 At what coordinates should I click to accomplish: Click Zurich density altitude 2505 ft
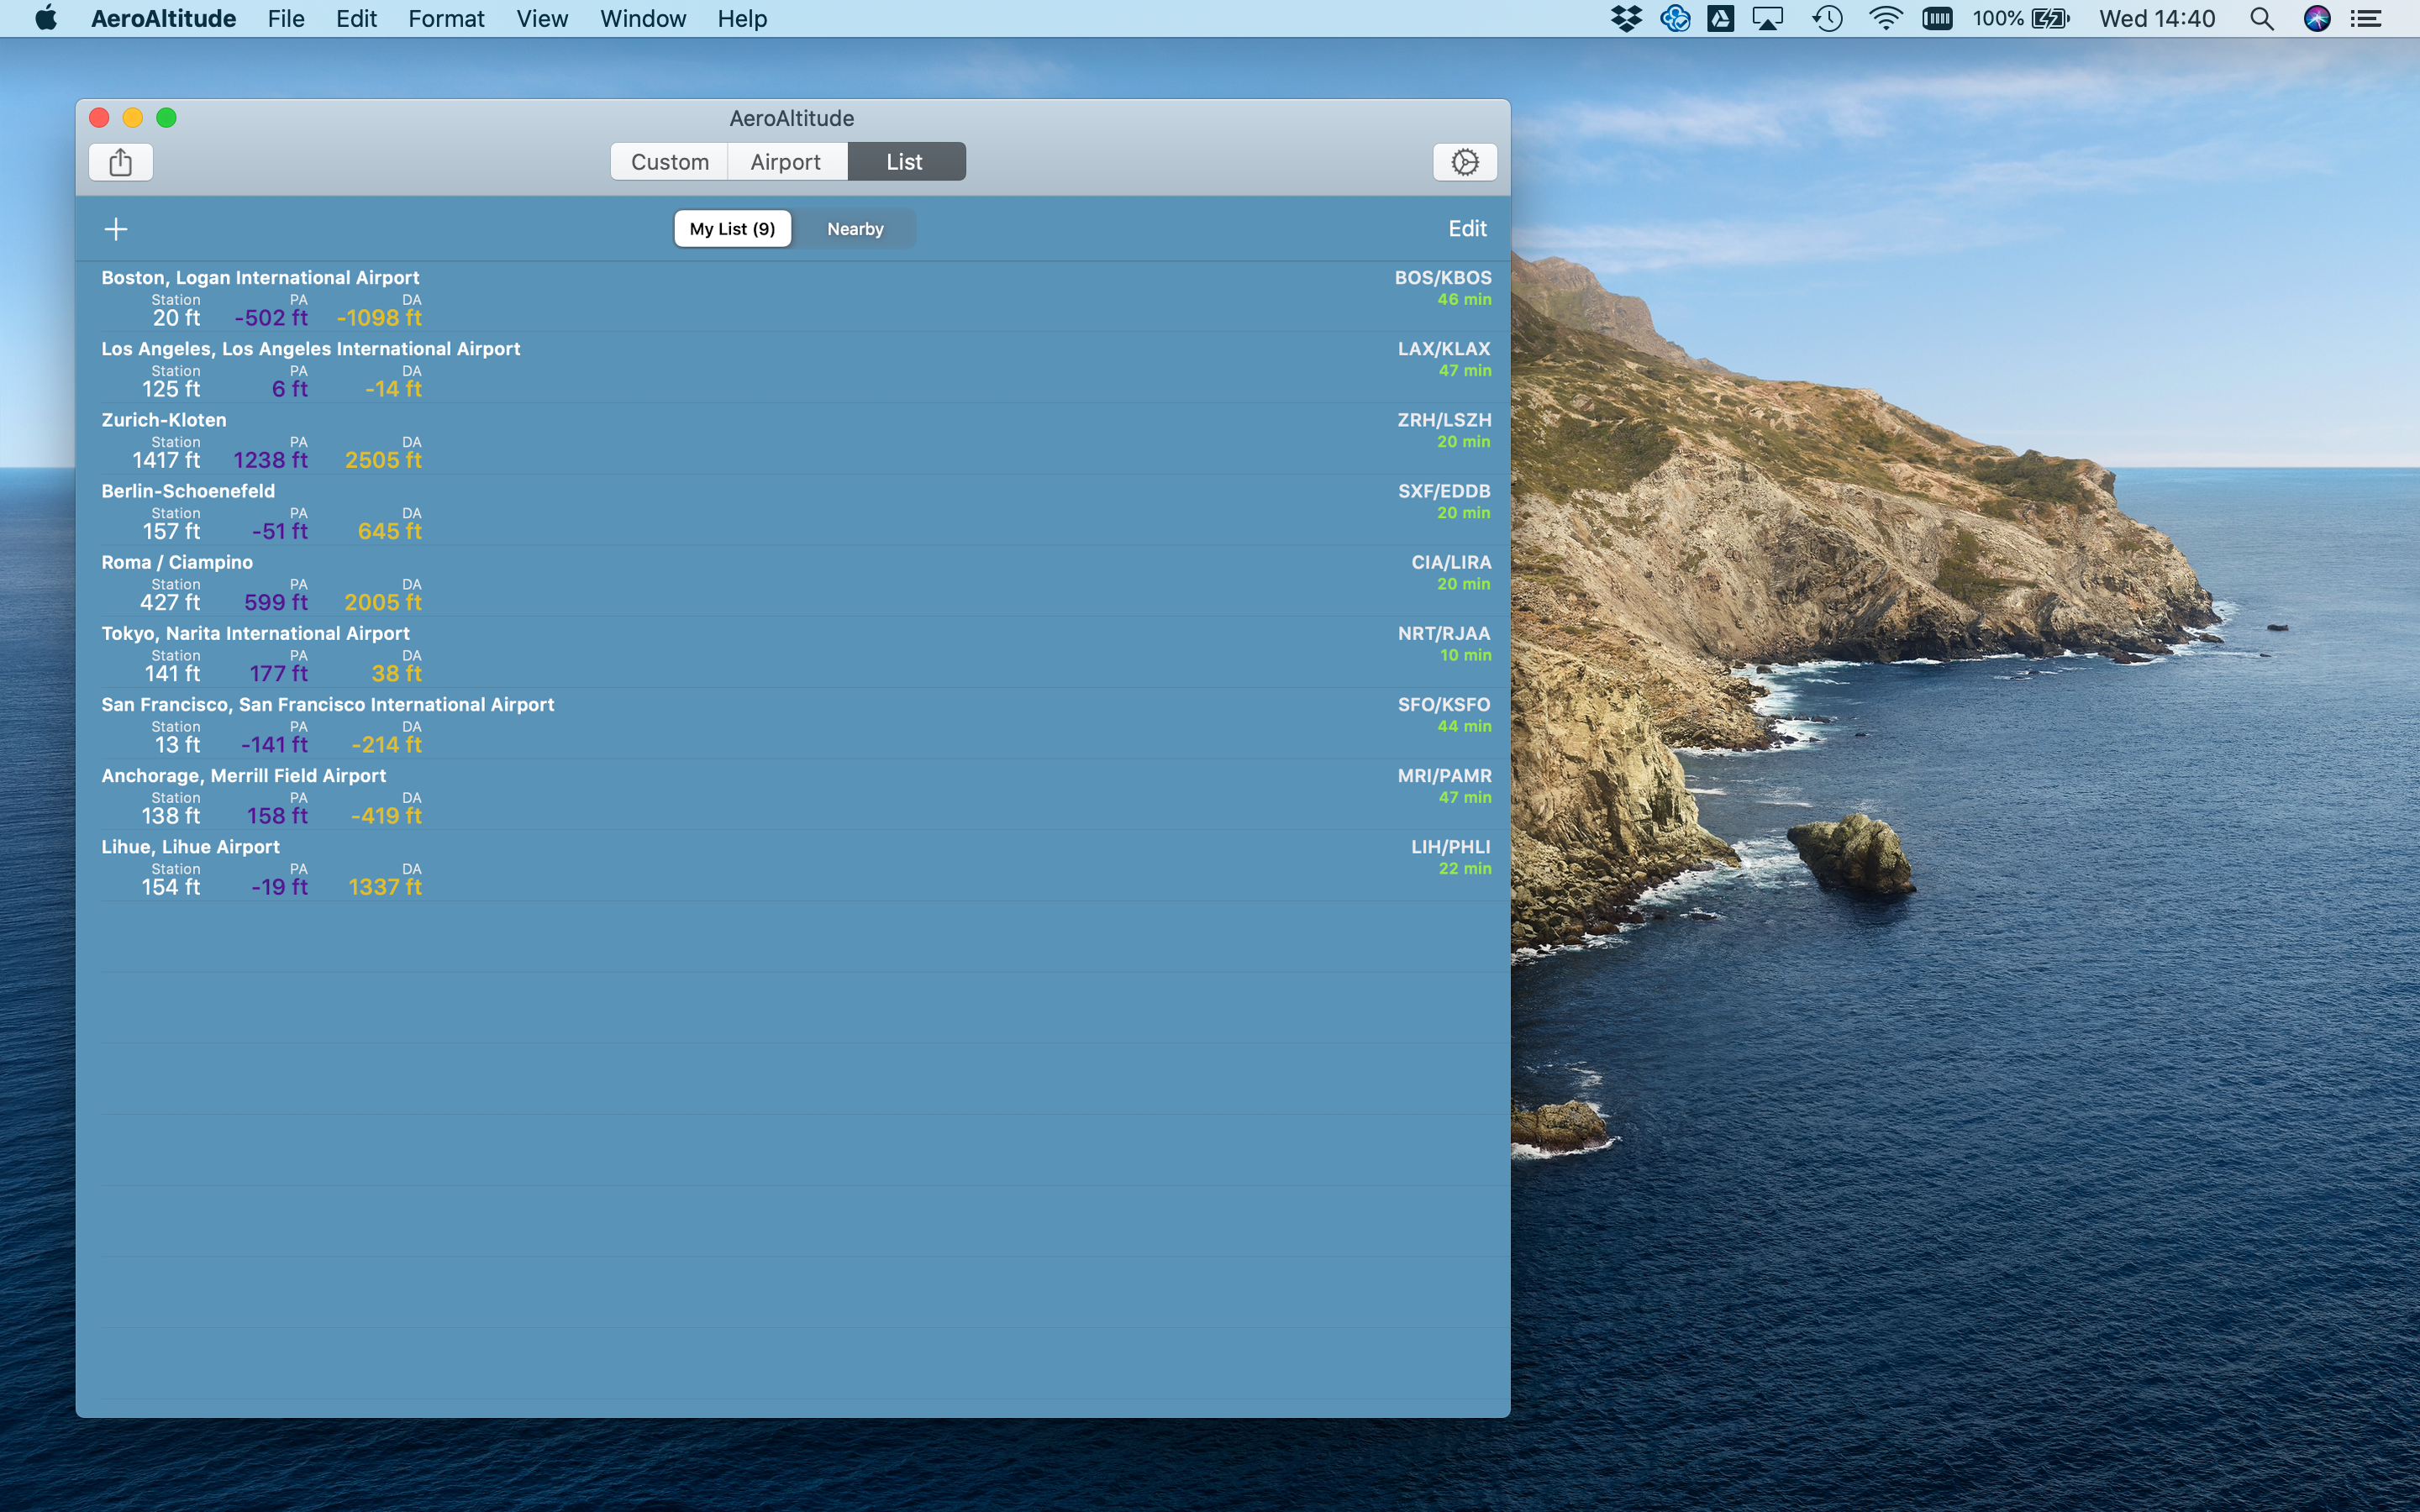click(x=383, y=459)
